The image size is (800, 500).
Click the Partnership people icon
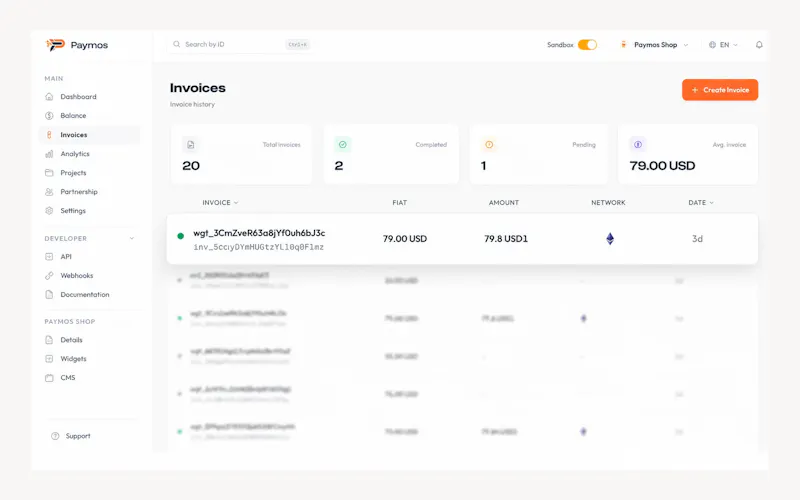point(49,192)
